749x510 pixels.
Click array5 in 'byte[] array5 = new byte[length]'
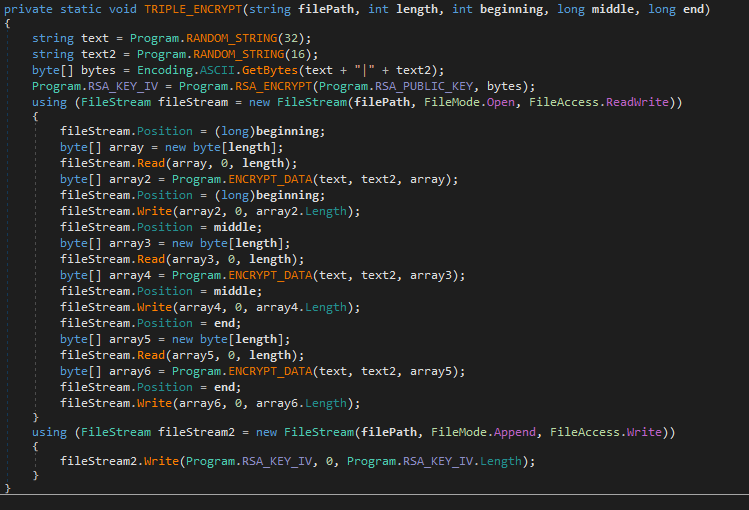(x=130, y=340)
